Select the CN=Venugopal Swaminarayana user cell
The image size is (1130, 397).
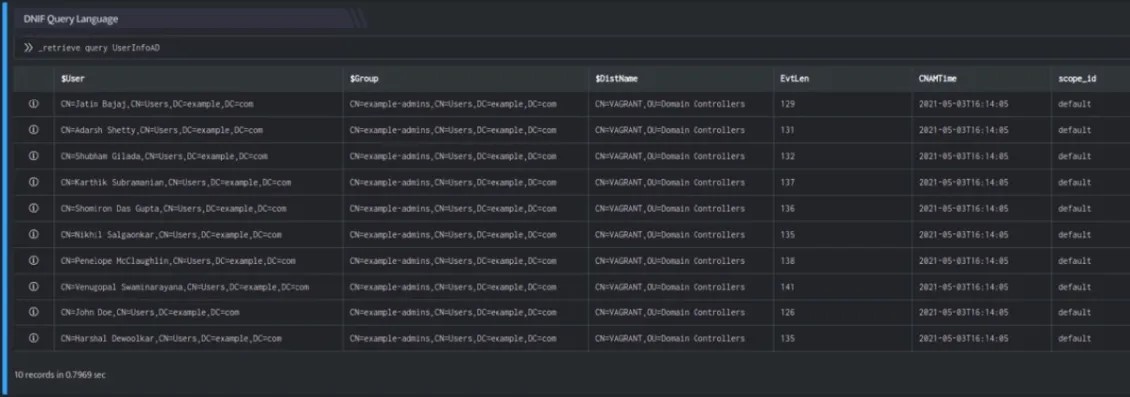(x=198, y=287)
